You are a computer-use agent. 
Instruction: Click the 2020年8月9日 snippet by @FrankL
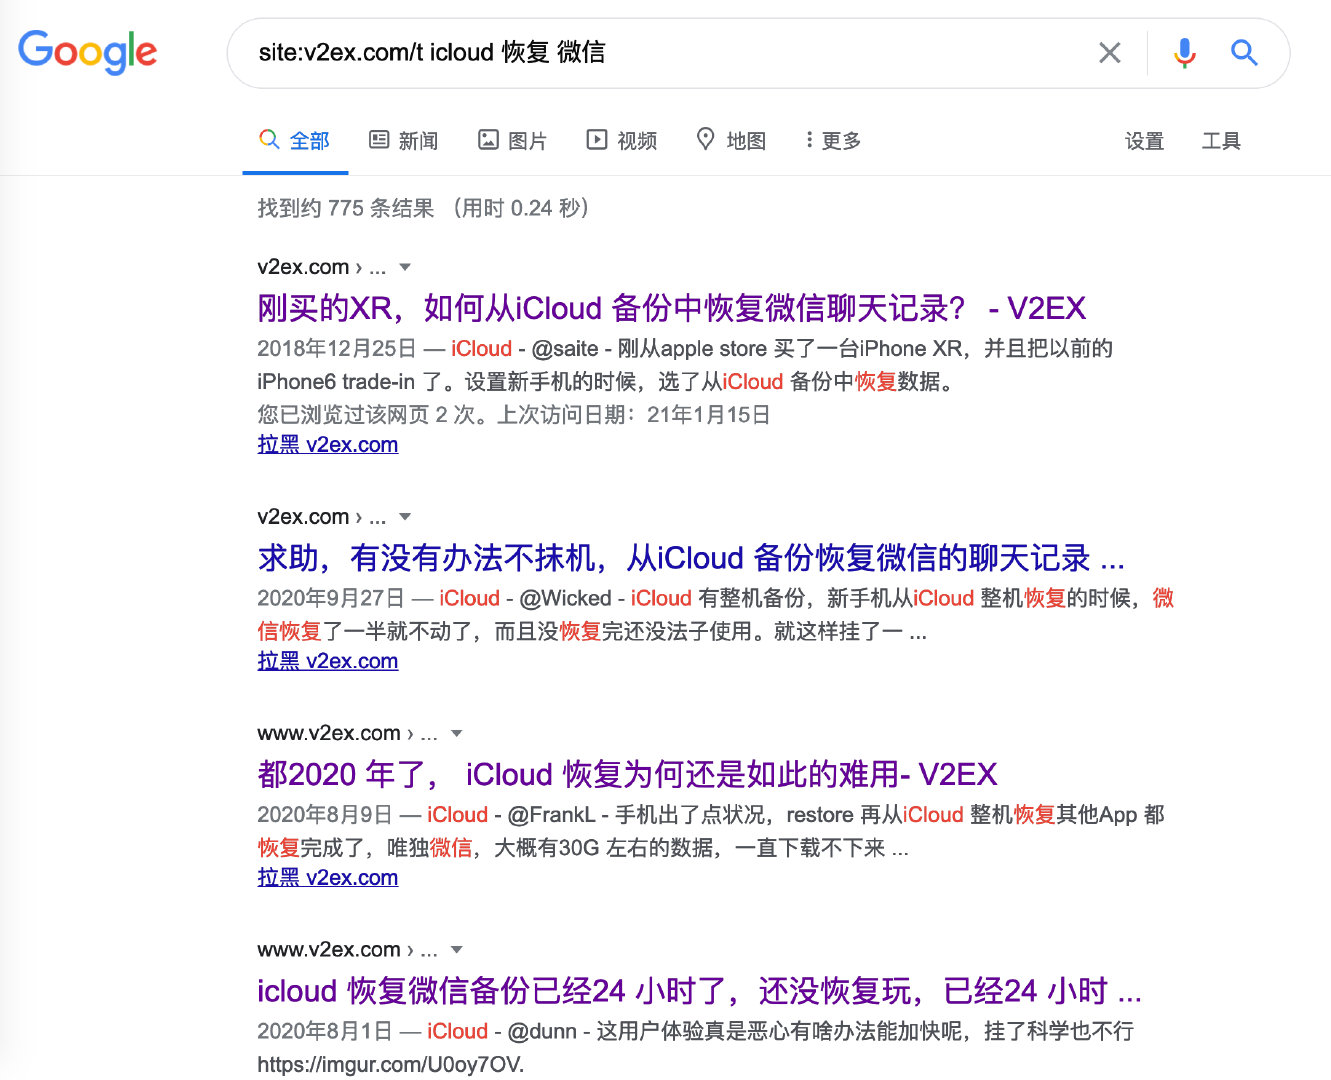pyautogui.click(x=711, y=832)
